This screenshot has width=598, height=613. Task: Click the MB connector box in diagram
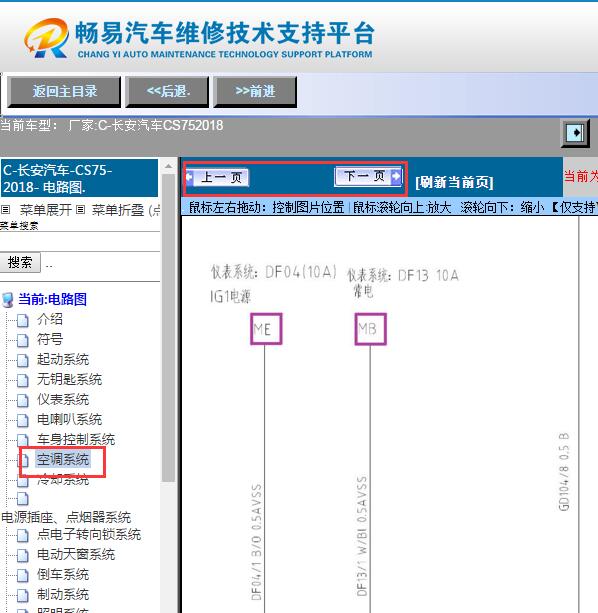tap(371, 329)
